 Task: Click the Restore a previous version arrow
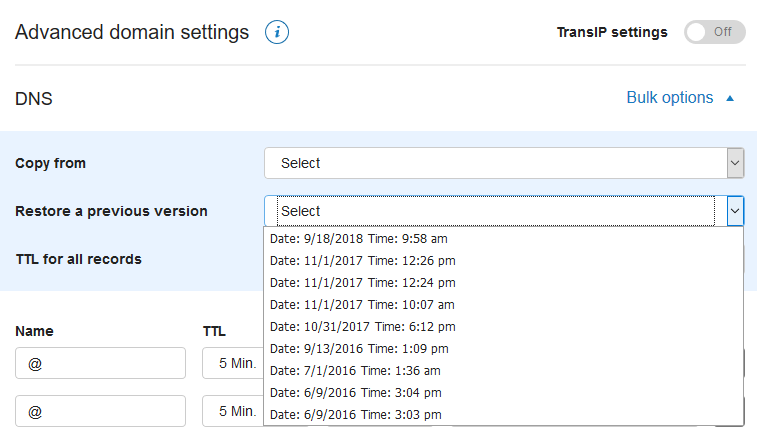point(735,211)
